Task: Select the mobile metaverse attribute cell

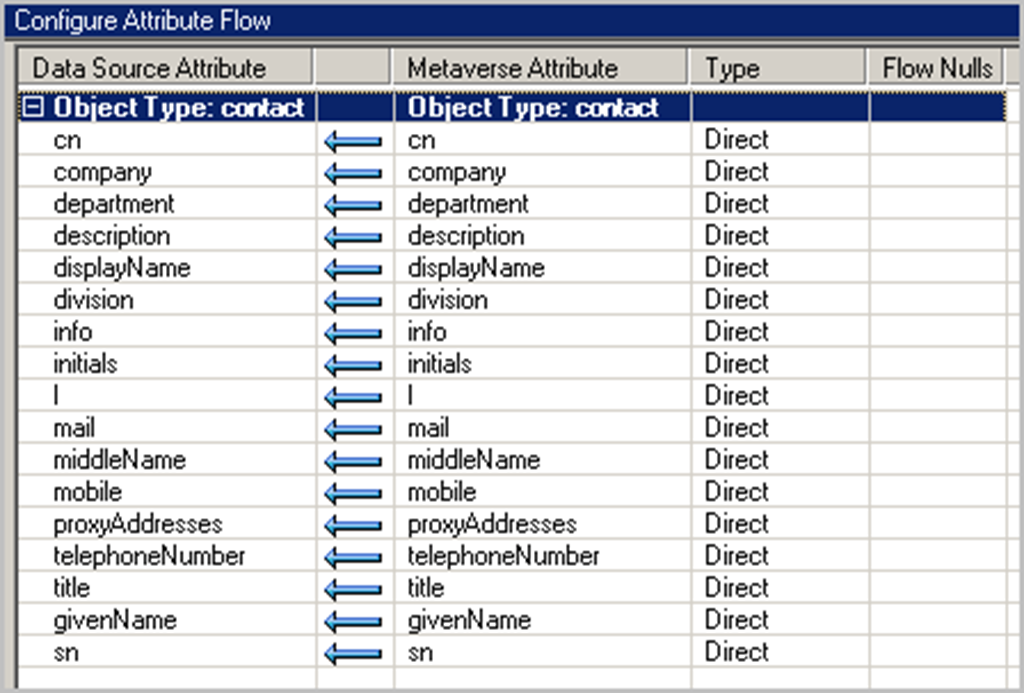Action: click(441, 492)
